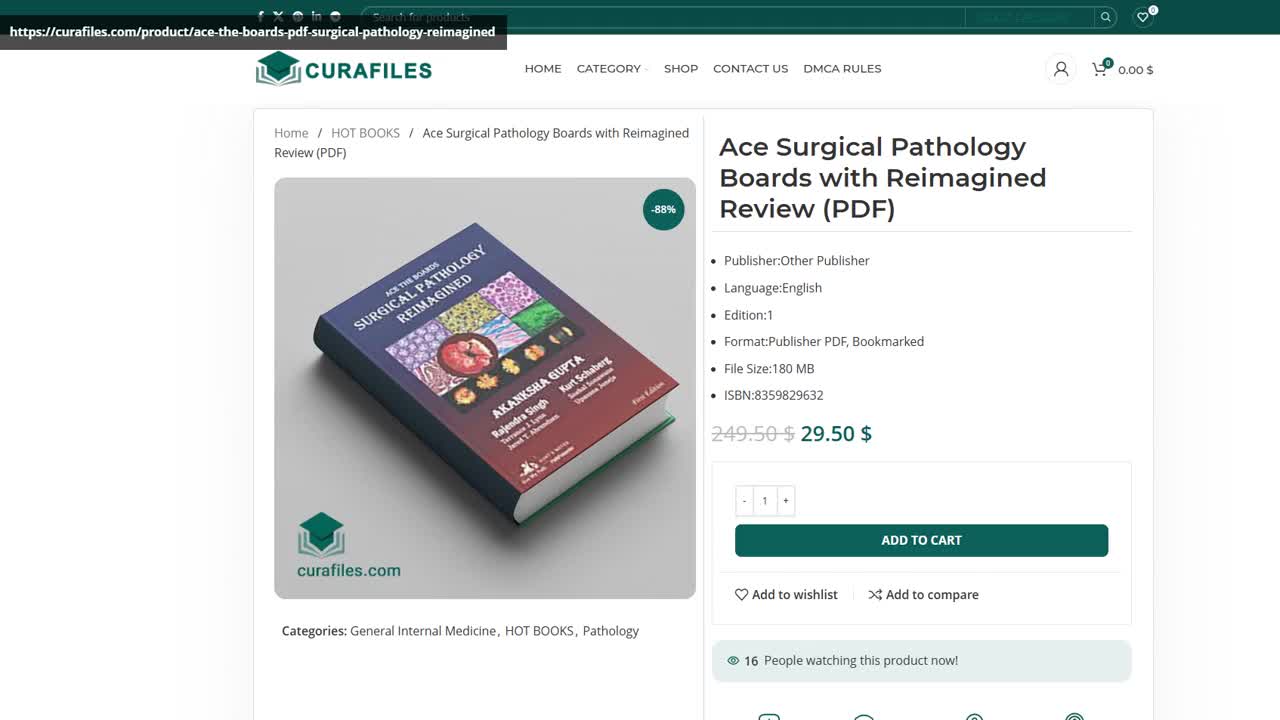The image size is (1280, 720).
Task: Open the DMCA RULES page
Action: pyautogui.click(x=842, y=68)
